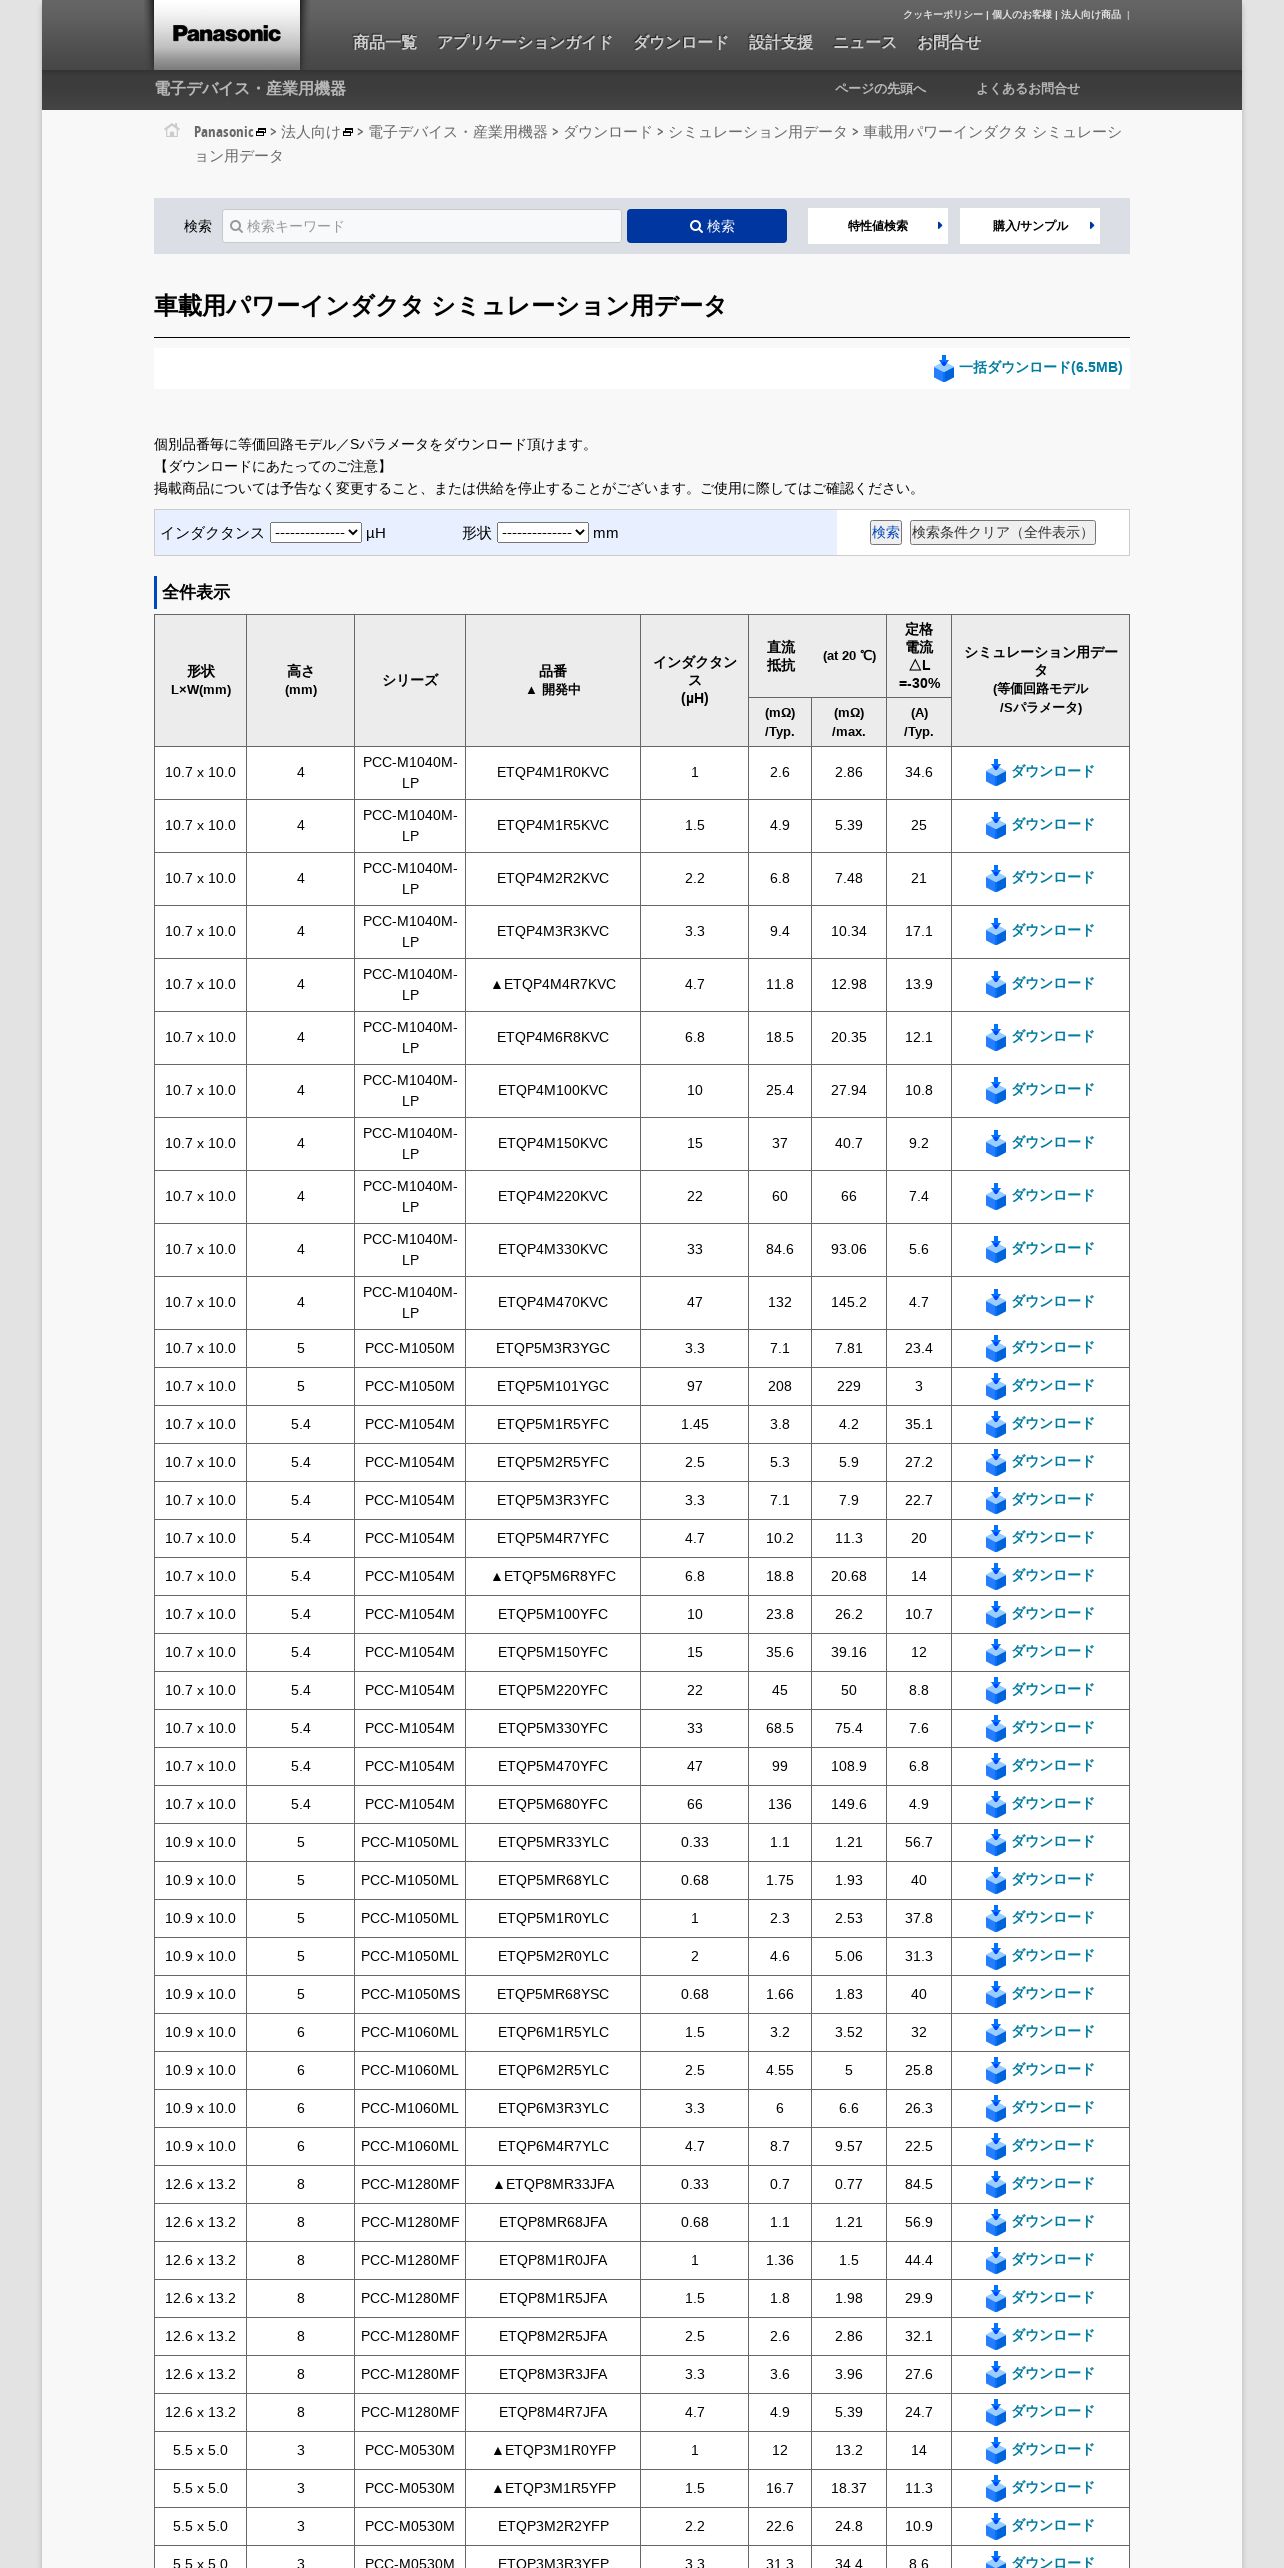Click download icon for ETQP5M101YGC
Image resolution: width=1284 pixels, height=2568 pixels.
click(995, 1386)
